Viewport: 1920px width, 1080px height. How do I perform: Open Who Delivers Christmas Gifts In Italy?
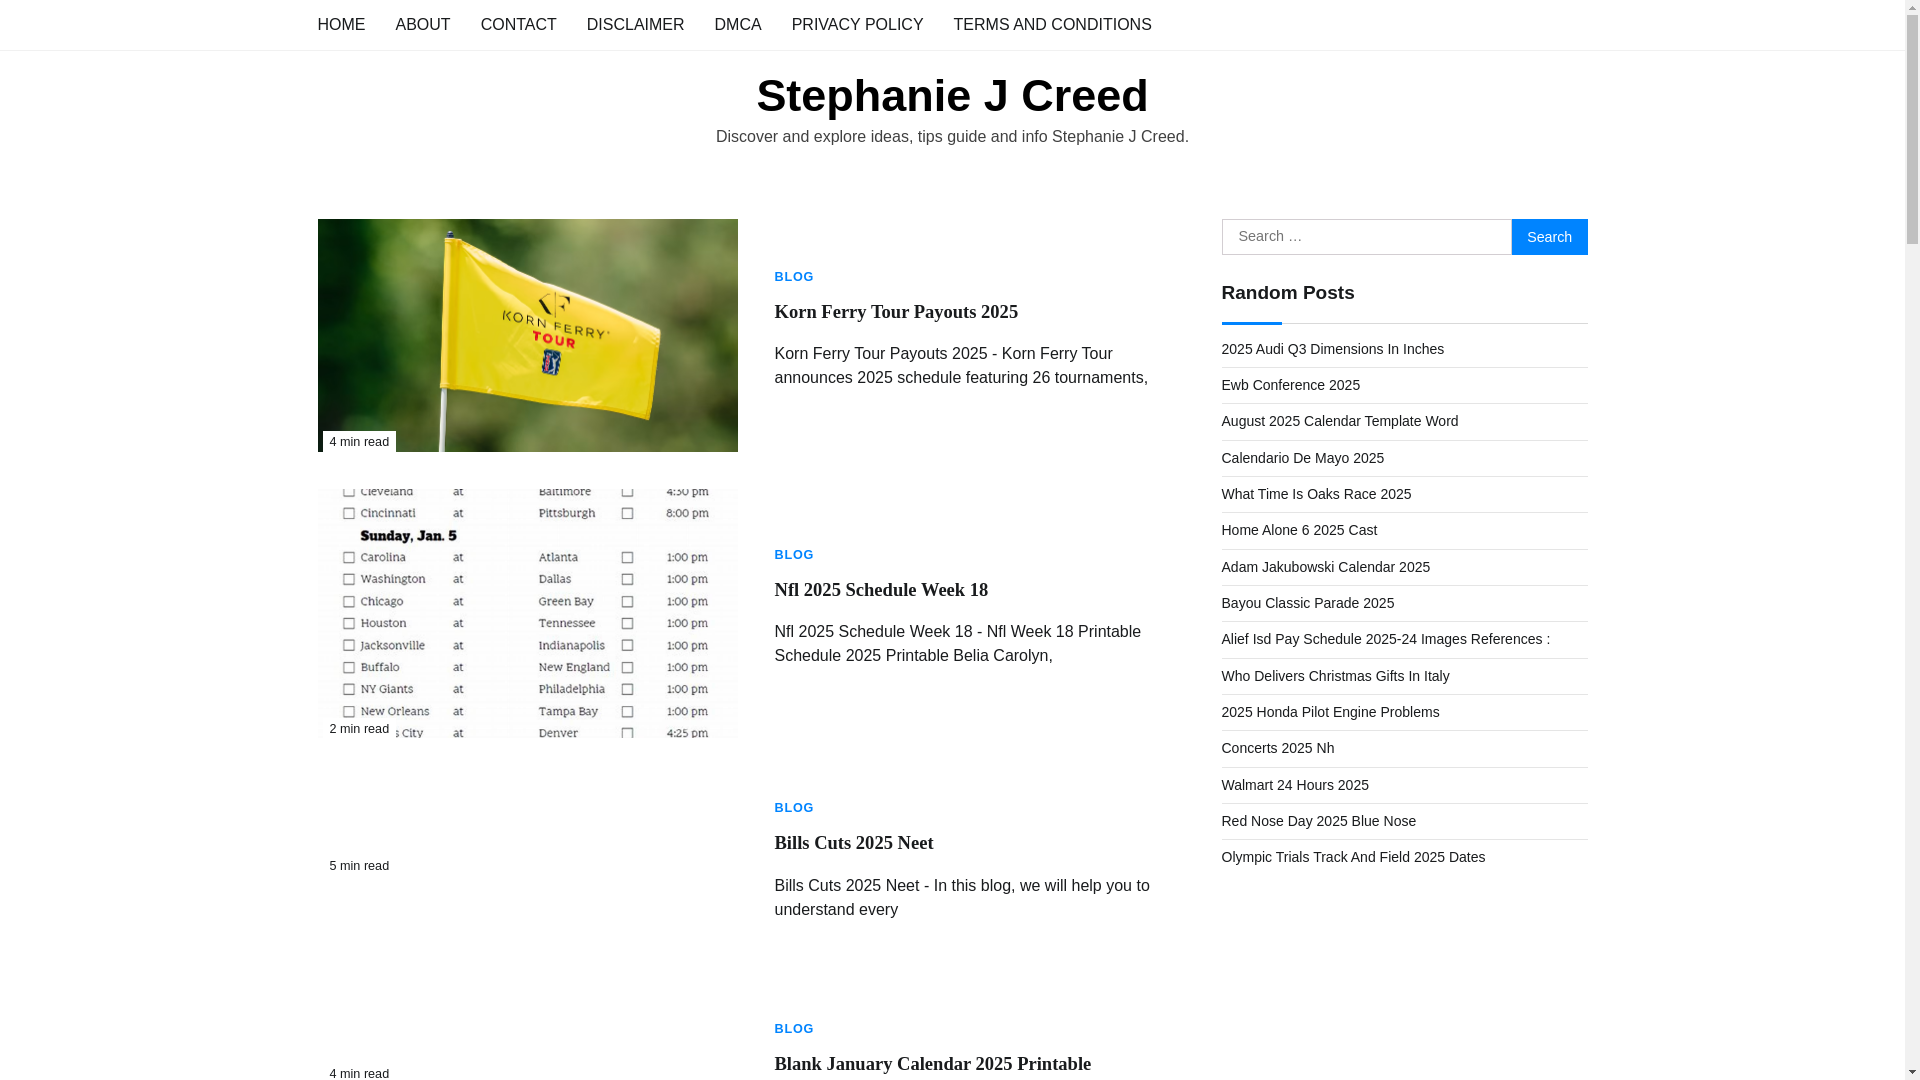1335,676
